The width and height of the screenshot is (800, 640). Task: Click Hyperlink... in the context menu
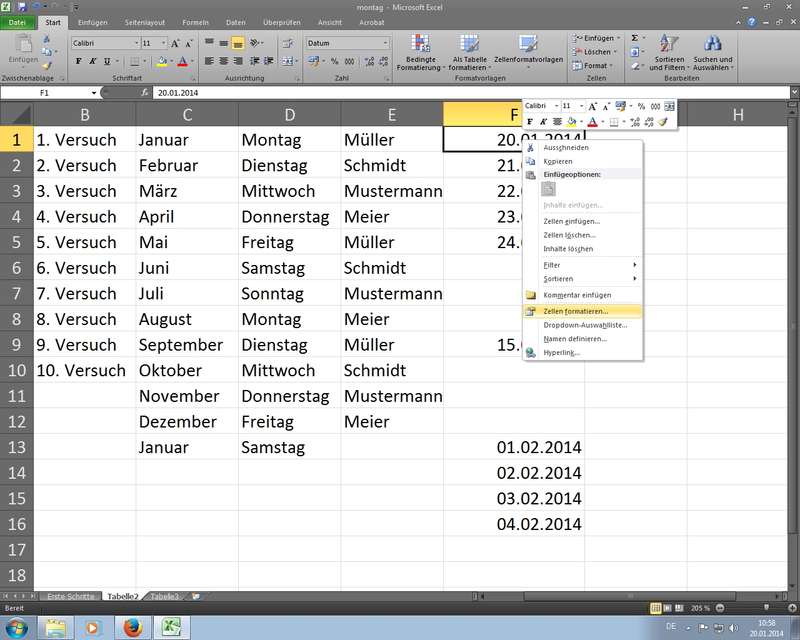[x=582, y=353]
